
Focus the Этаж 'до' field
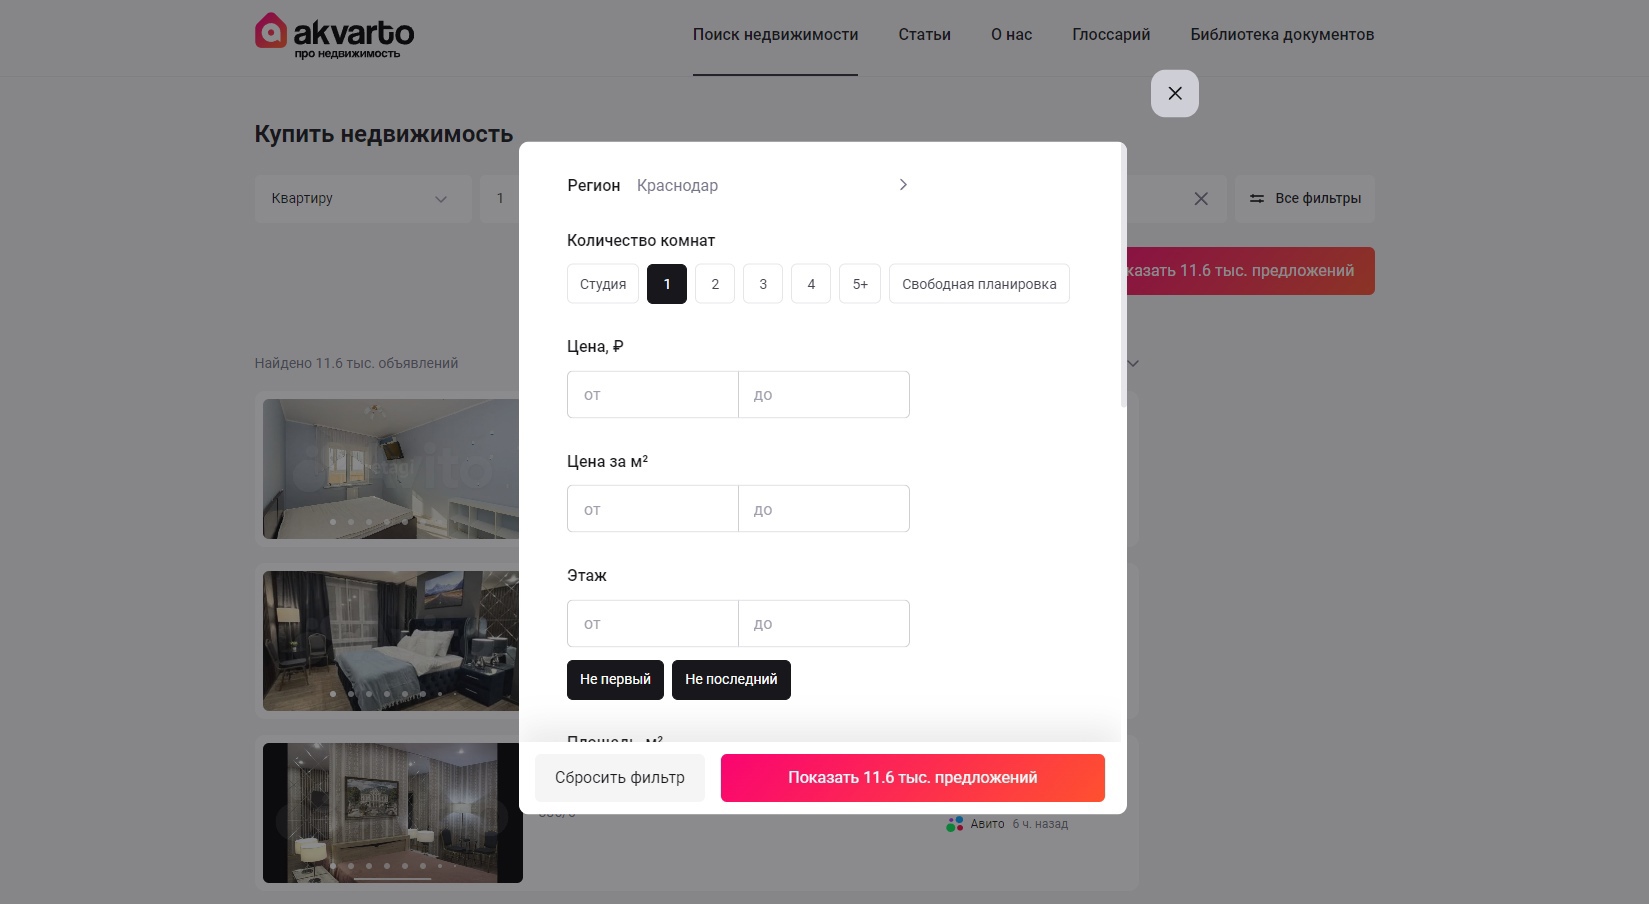click(x=824, y=624)
